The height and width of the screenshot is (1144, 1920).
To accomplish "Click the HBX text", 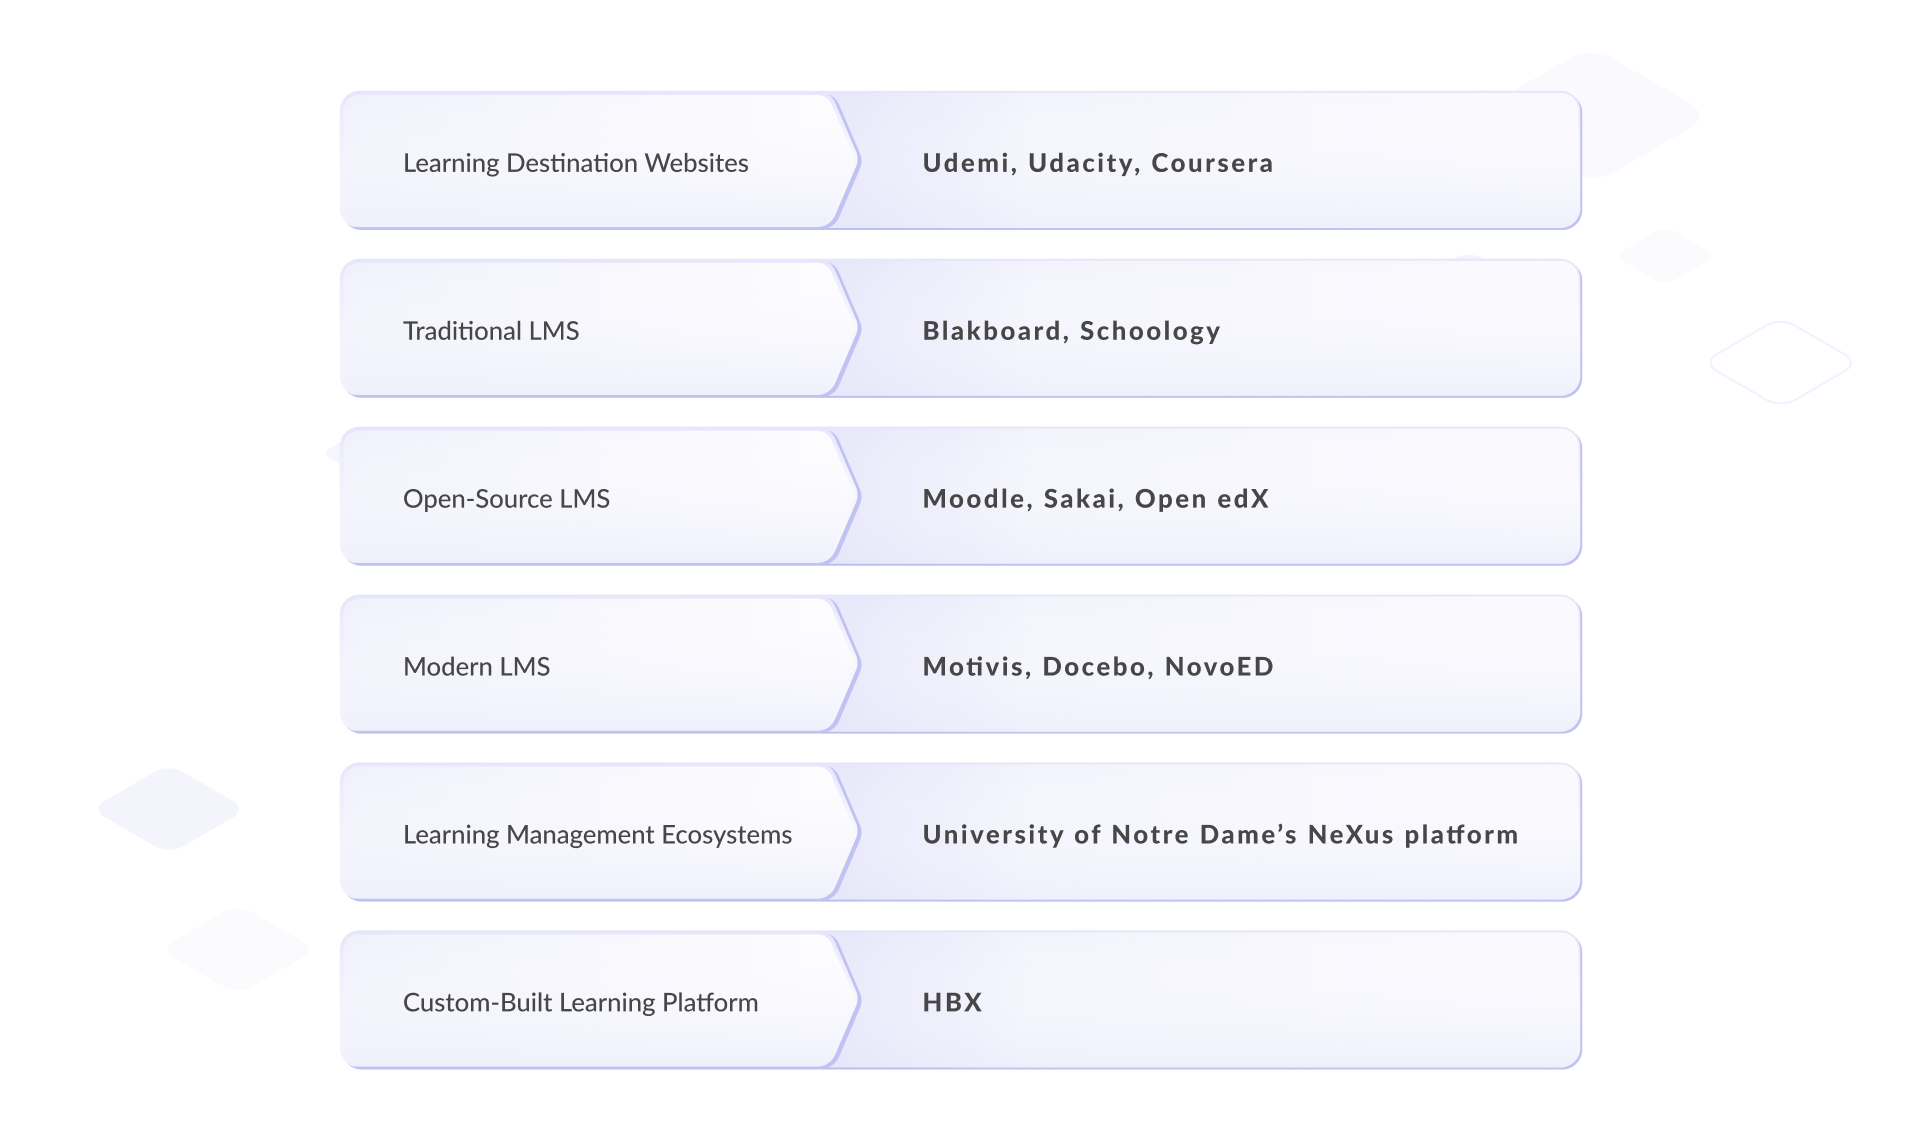I will (952, 1003).
